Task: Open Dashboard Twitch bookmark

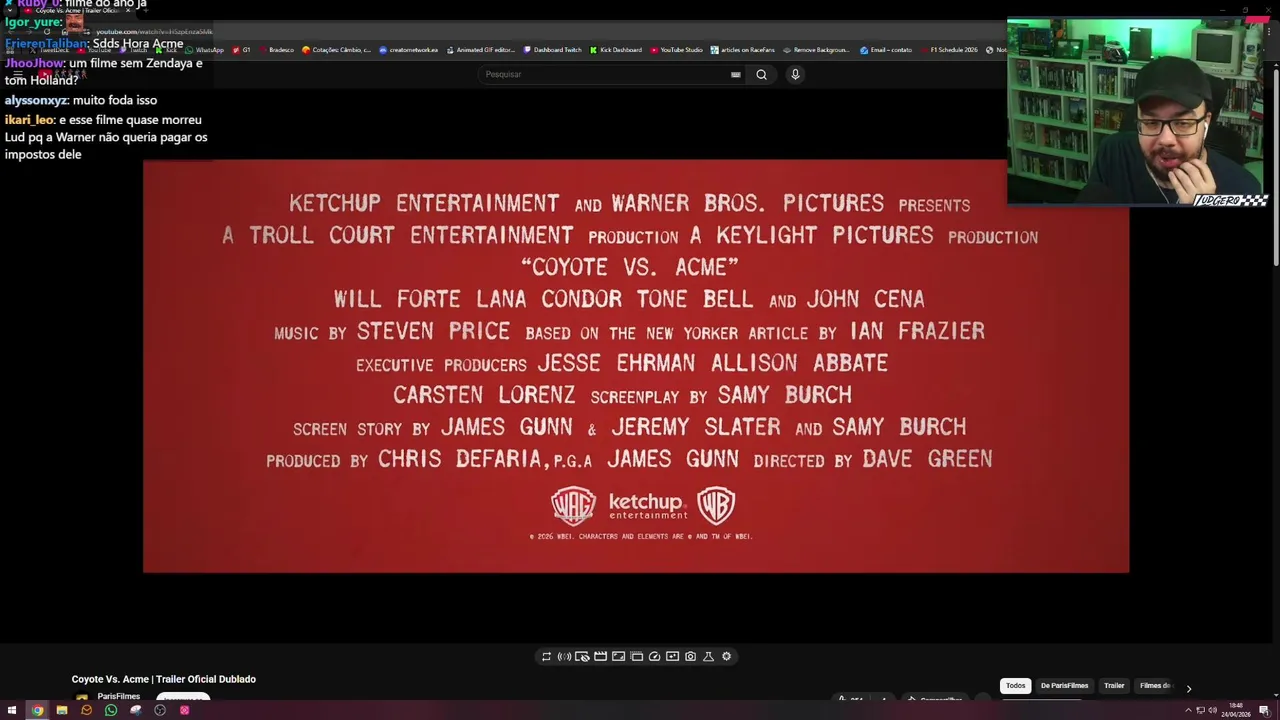Action: click(552, 50)
